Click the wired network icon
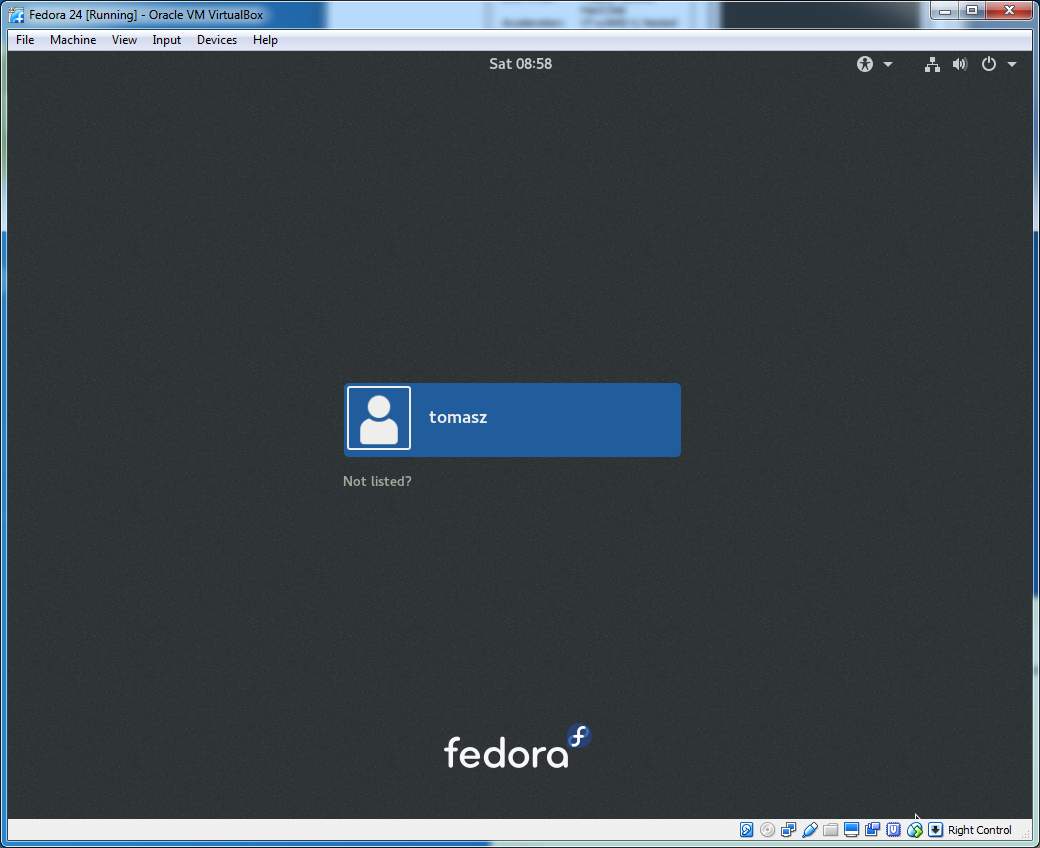Screen dimensions: 1040x848 [933, 64]
